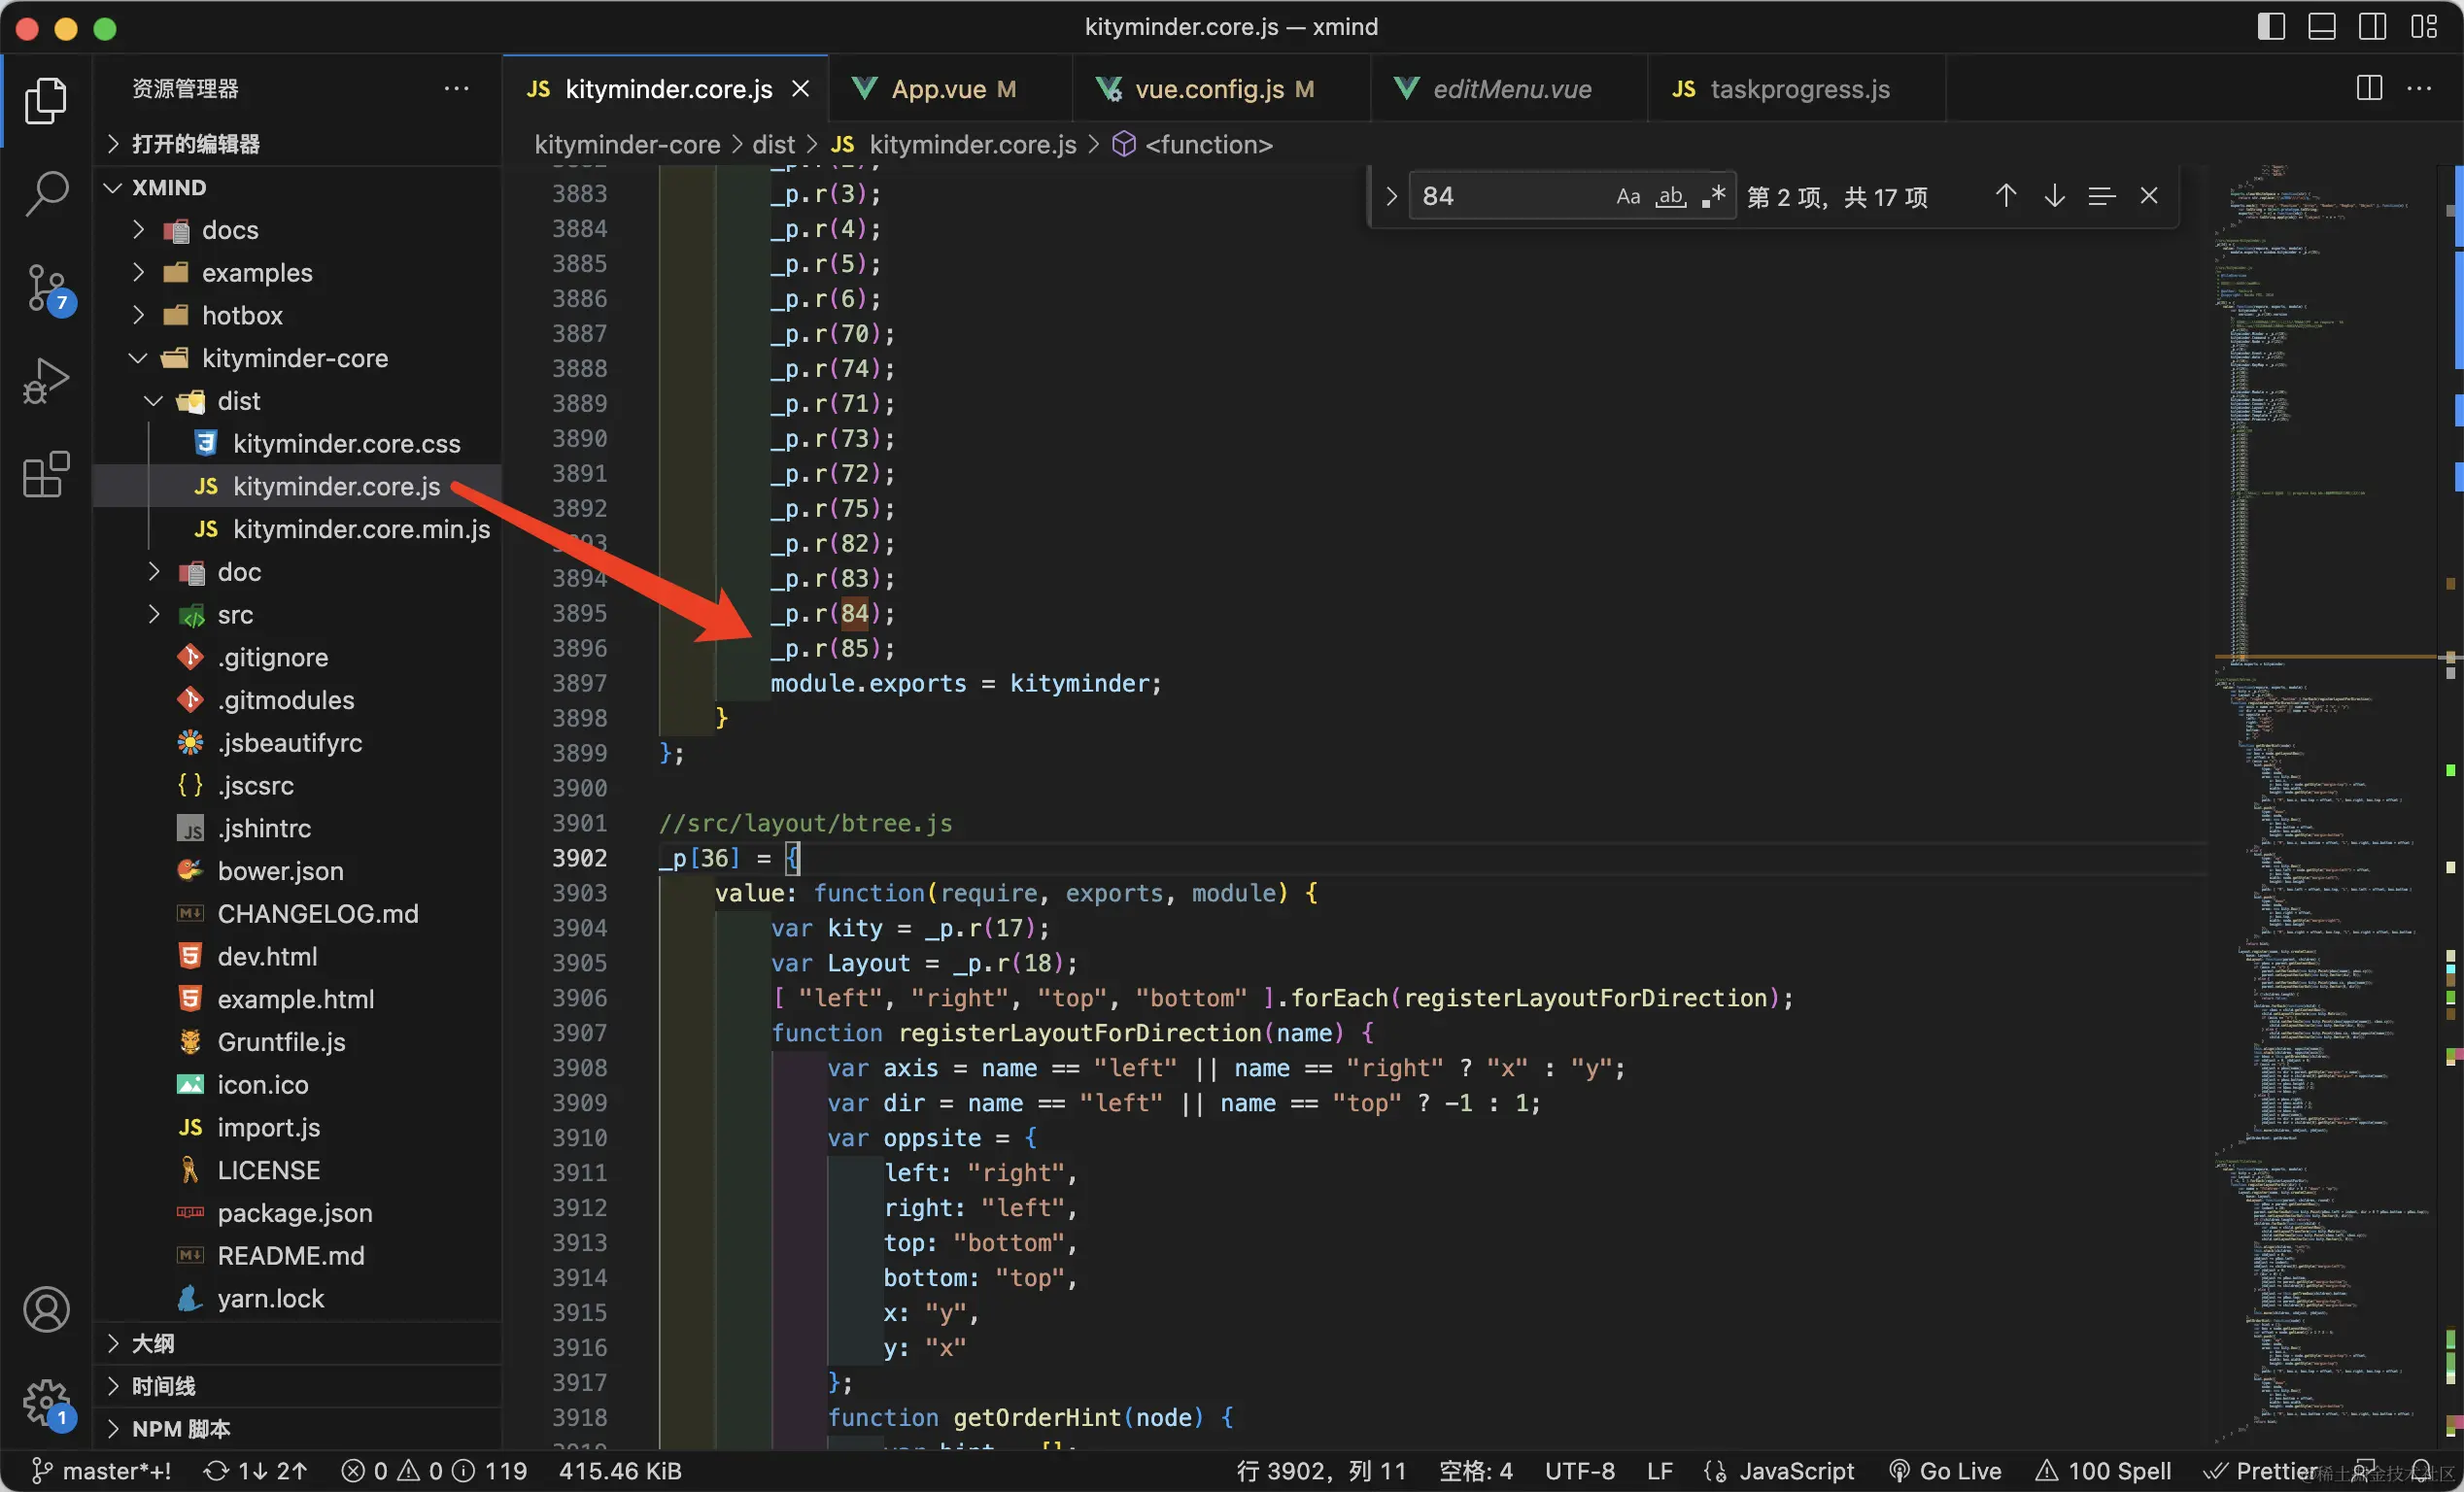Switch to the App.vue tab
Image resolution: width=2464 pixels, height=1492 pixels.
tap(938, 89)
